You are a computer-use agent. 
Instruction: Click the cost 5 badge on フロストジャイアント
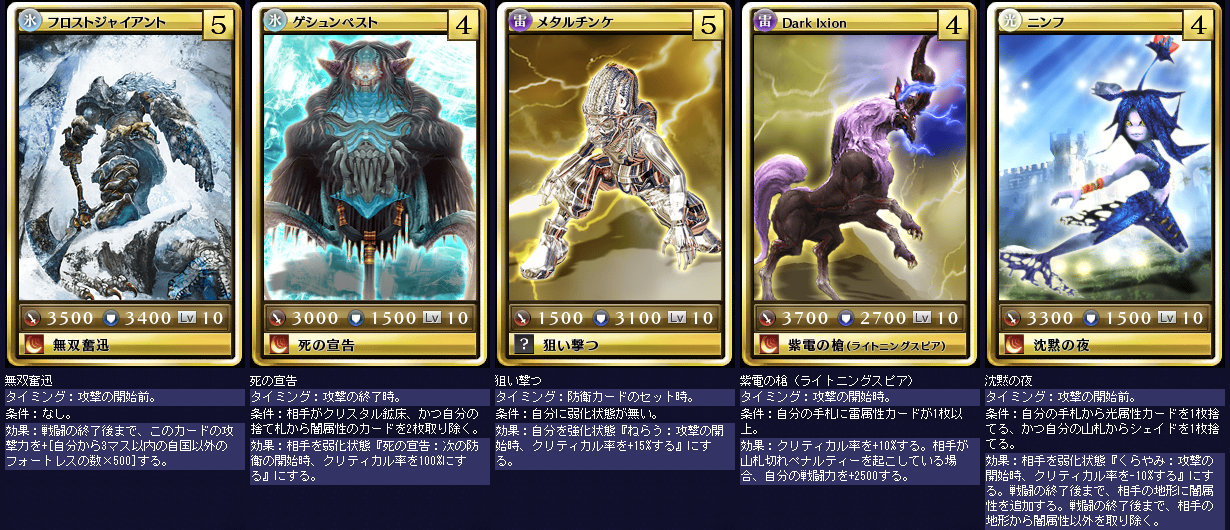(x=218, y=25)
